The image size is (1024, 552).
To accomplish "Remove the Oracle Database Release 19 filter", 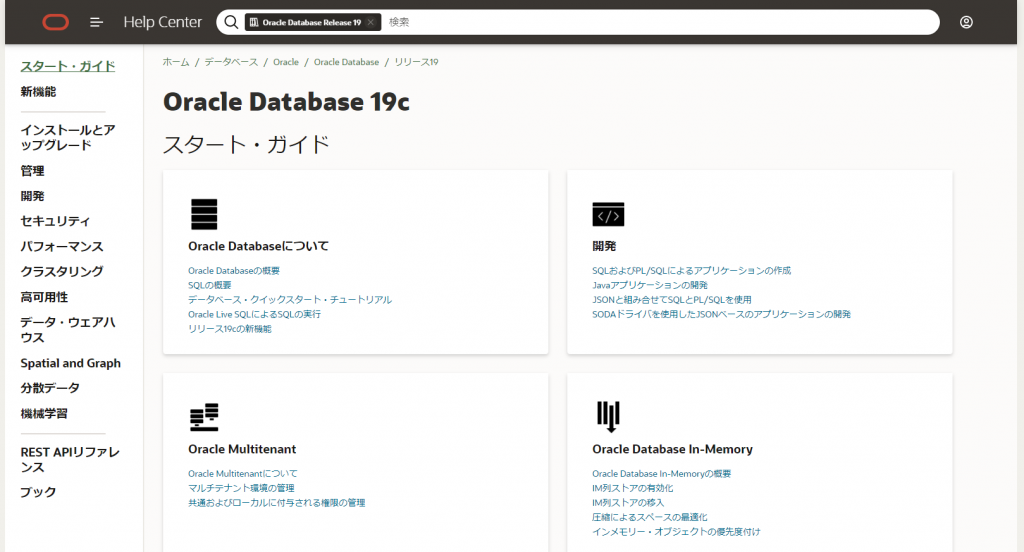I will click(x=371, y=22).
